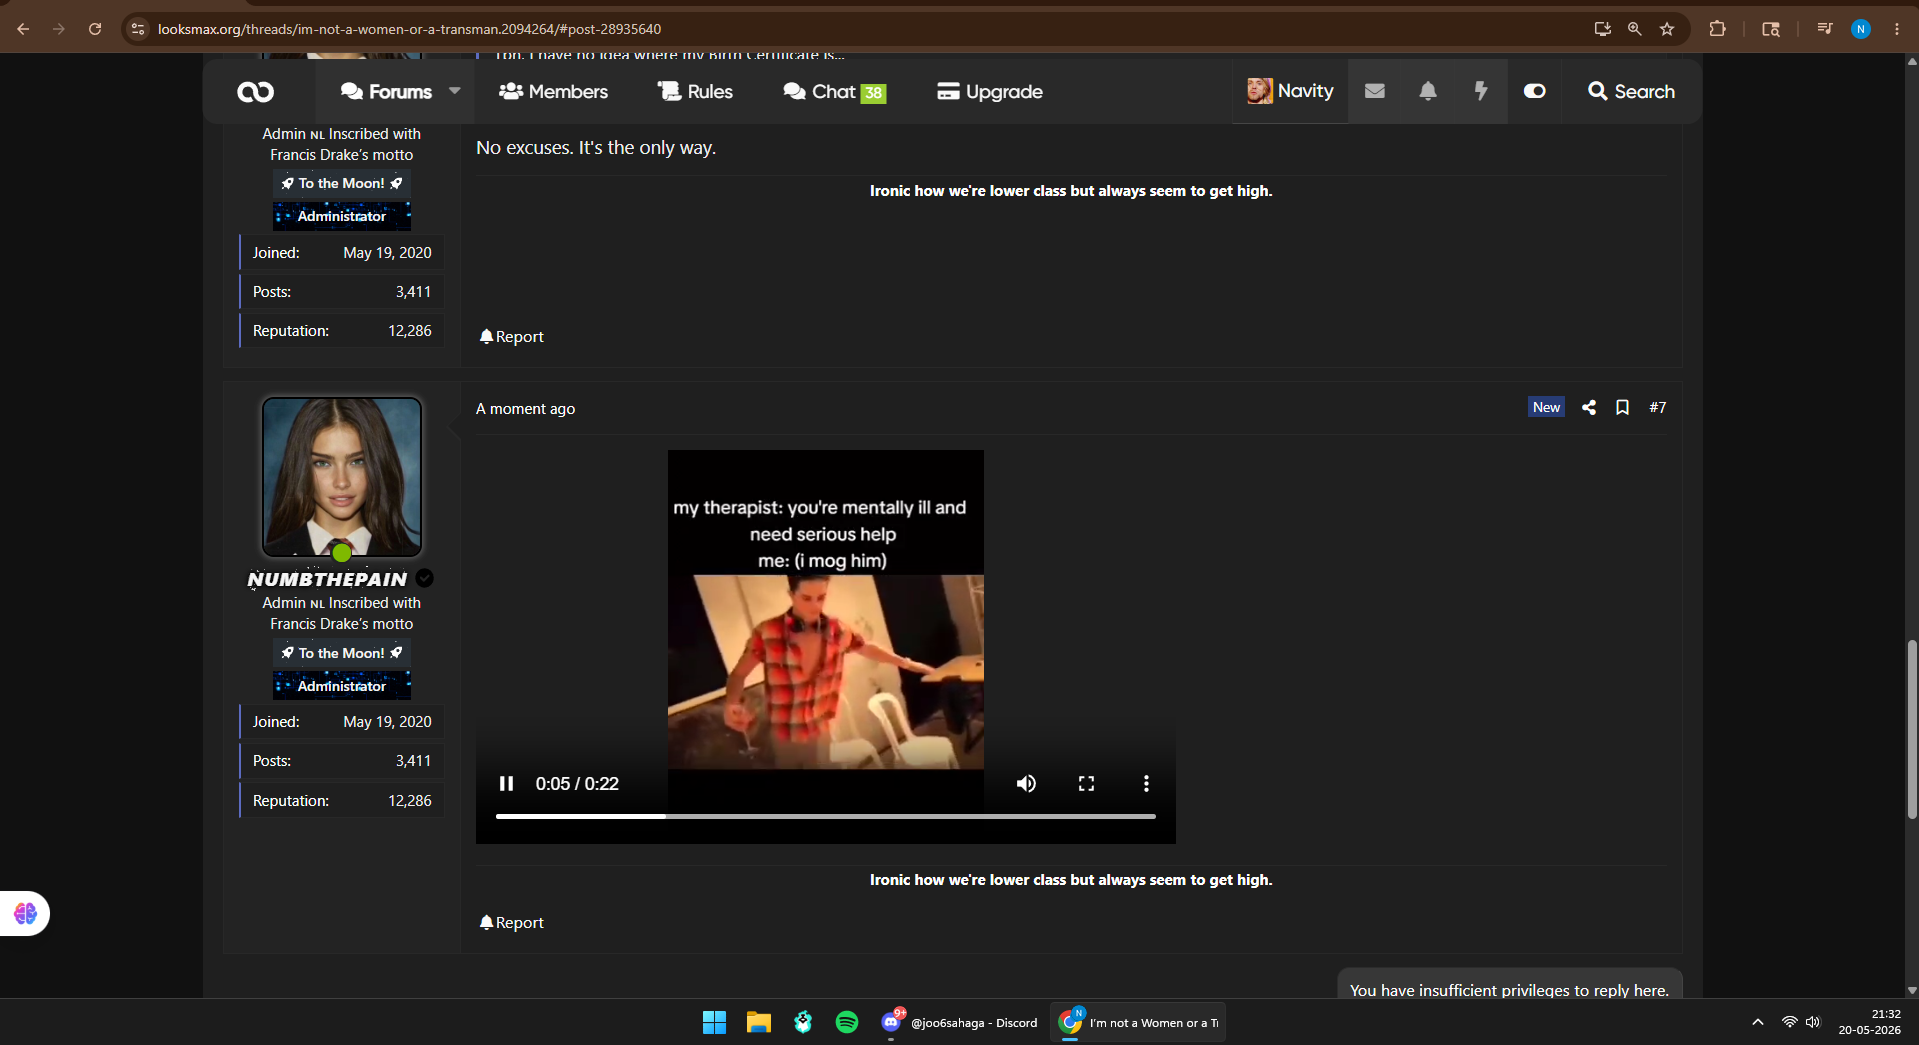This screenshot has height=1045, width=1919.
Task: Share post #7 via share icon
Action: tap(1589, 407)
